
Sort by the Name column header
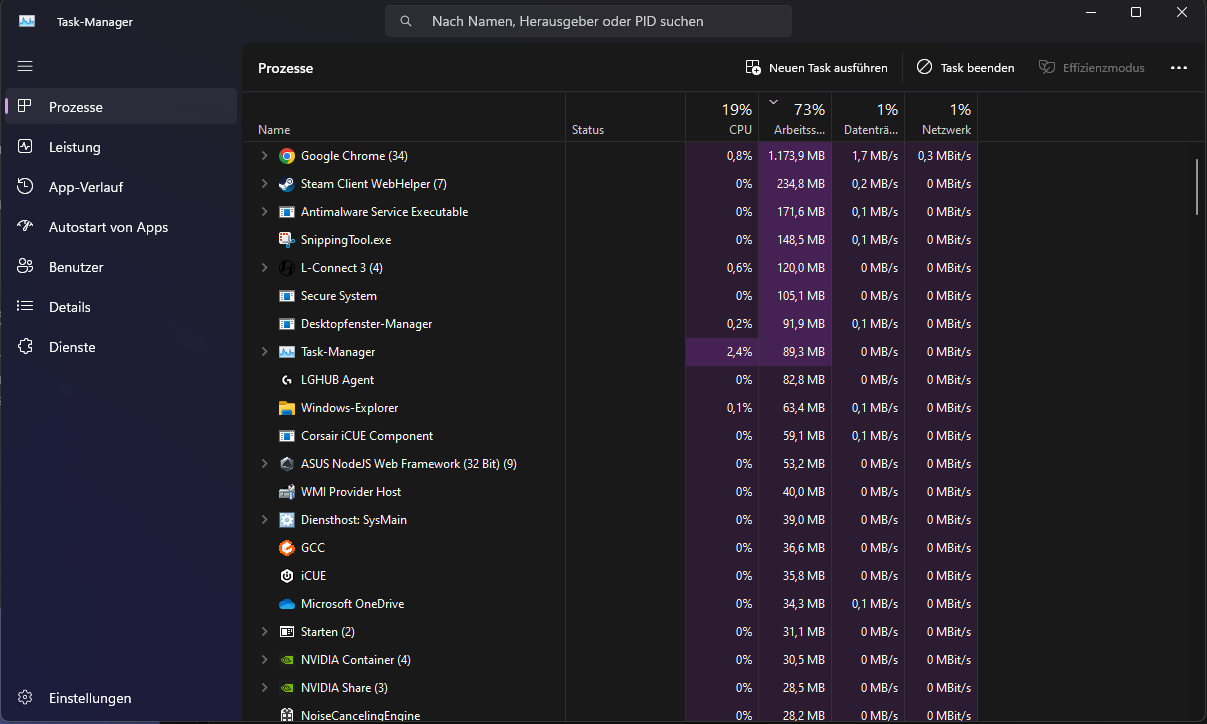[x=404, y=117]
